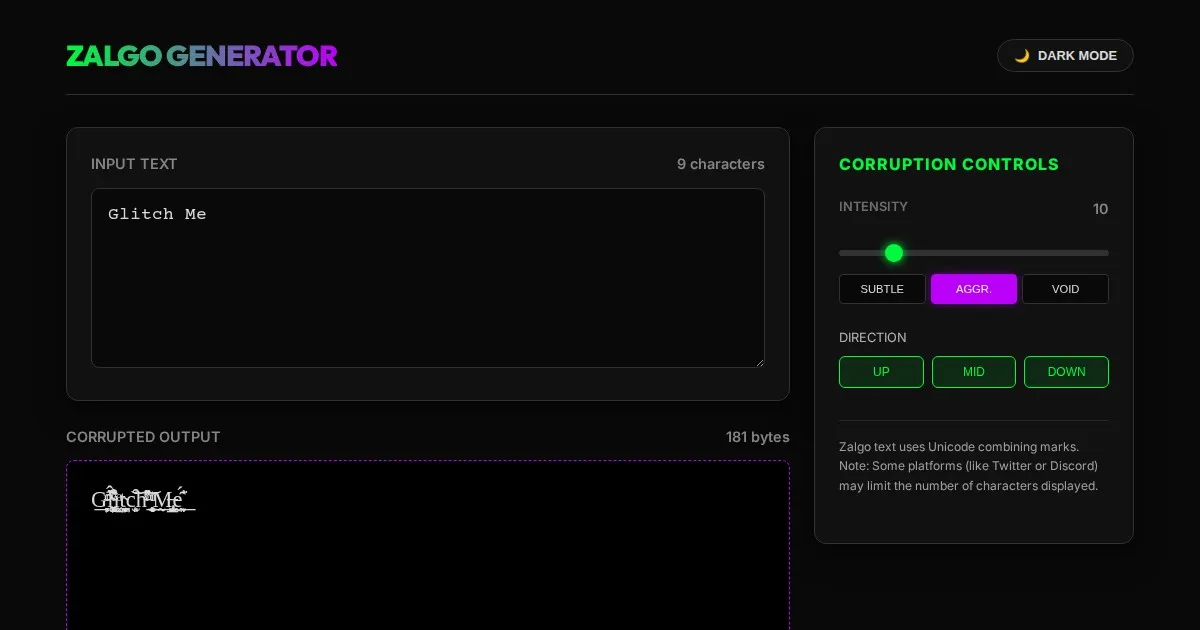Click the textarea resize handle corner
Screen dimensions: 1200x630
click(759, 362)
